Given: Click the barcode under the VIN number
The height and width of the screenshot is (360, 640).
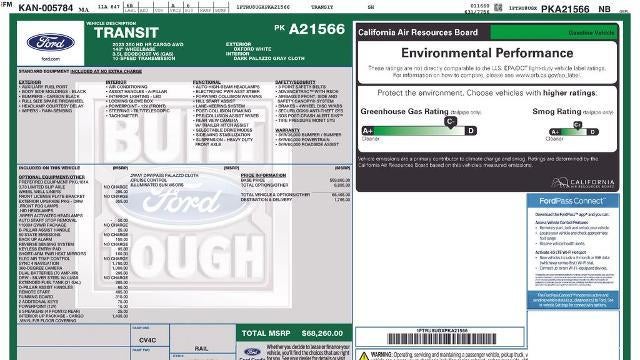Looking at the screenshot, I should point(442,339).
